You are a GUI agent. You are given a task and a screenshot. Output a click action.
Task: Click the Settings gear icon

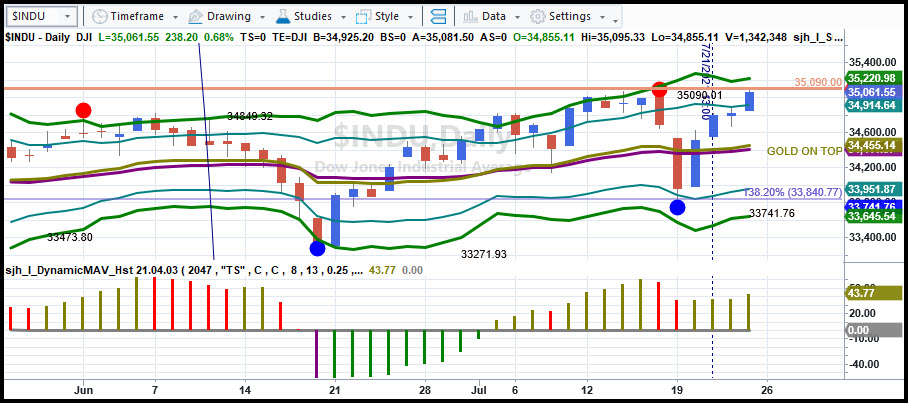pos(538,16)
